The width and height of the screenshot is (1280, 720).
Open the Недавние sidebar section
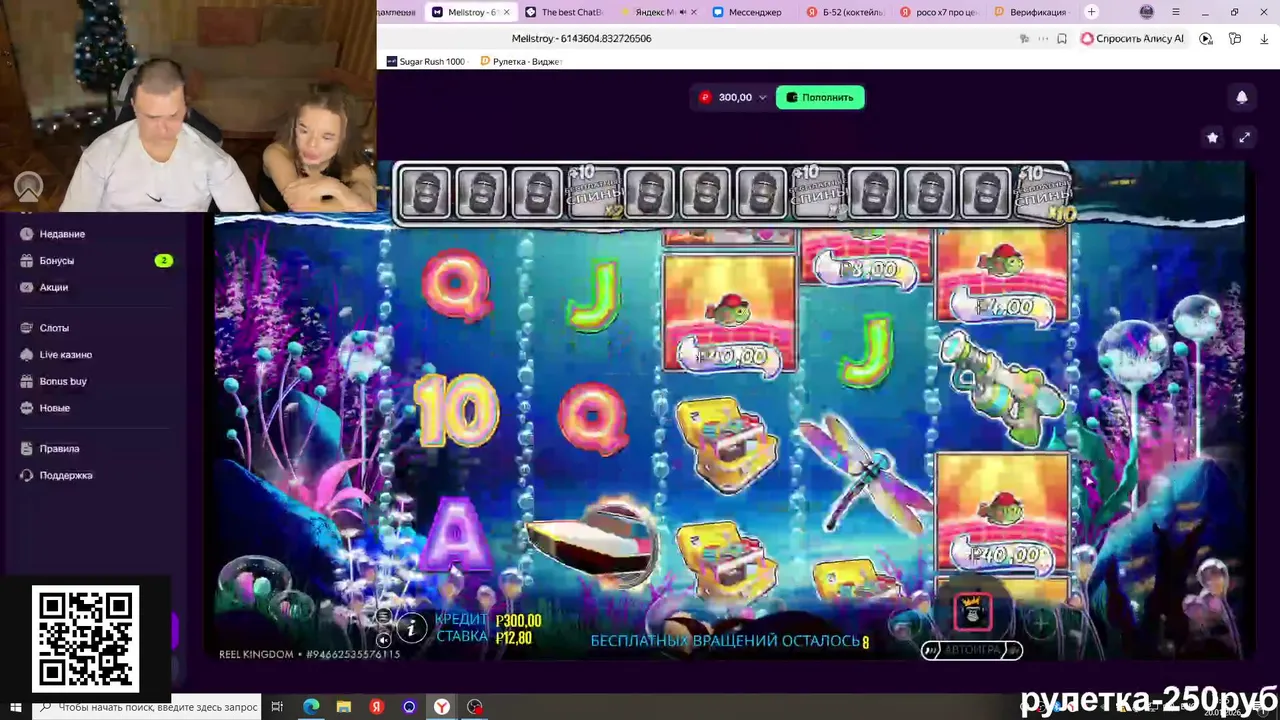coord(62,234)
